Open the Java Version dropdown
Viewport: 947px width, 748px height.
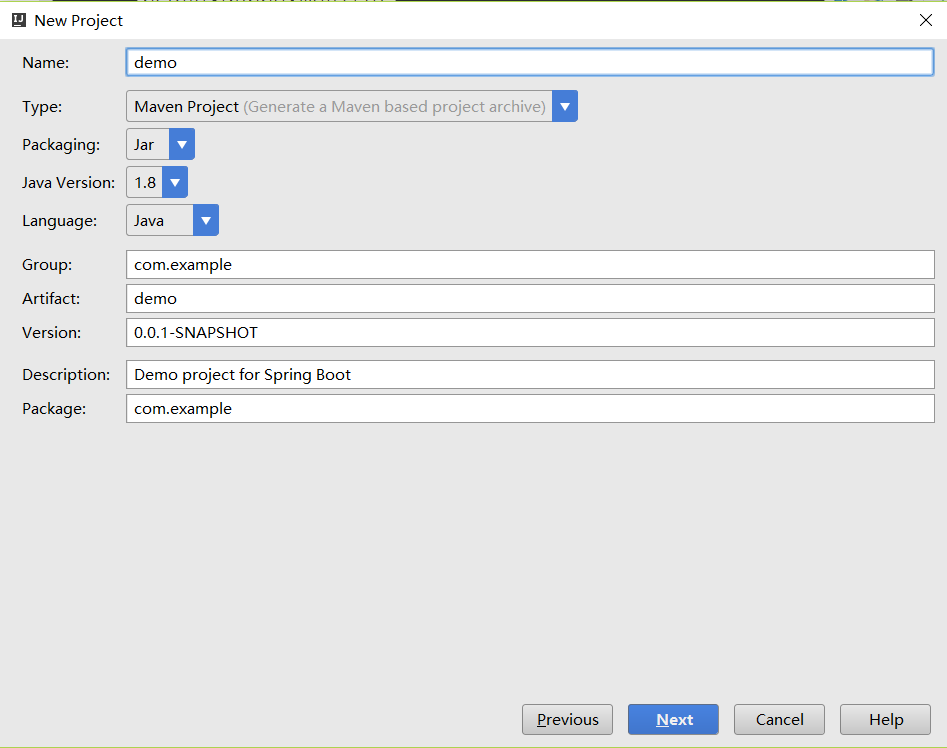click(x=175, y=182)
